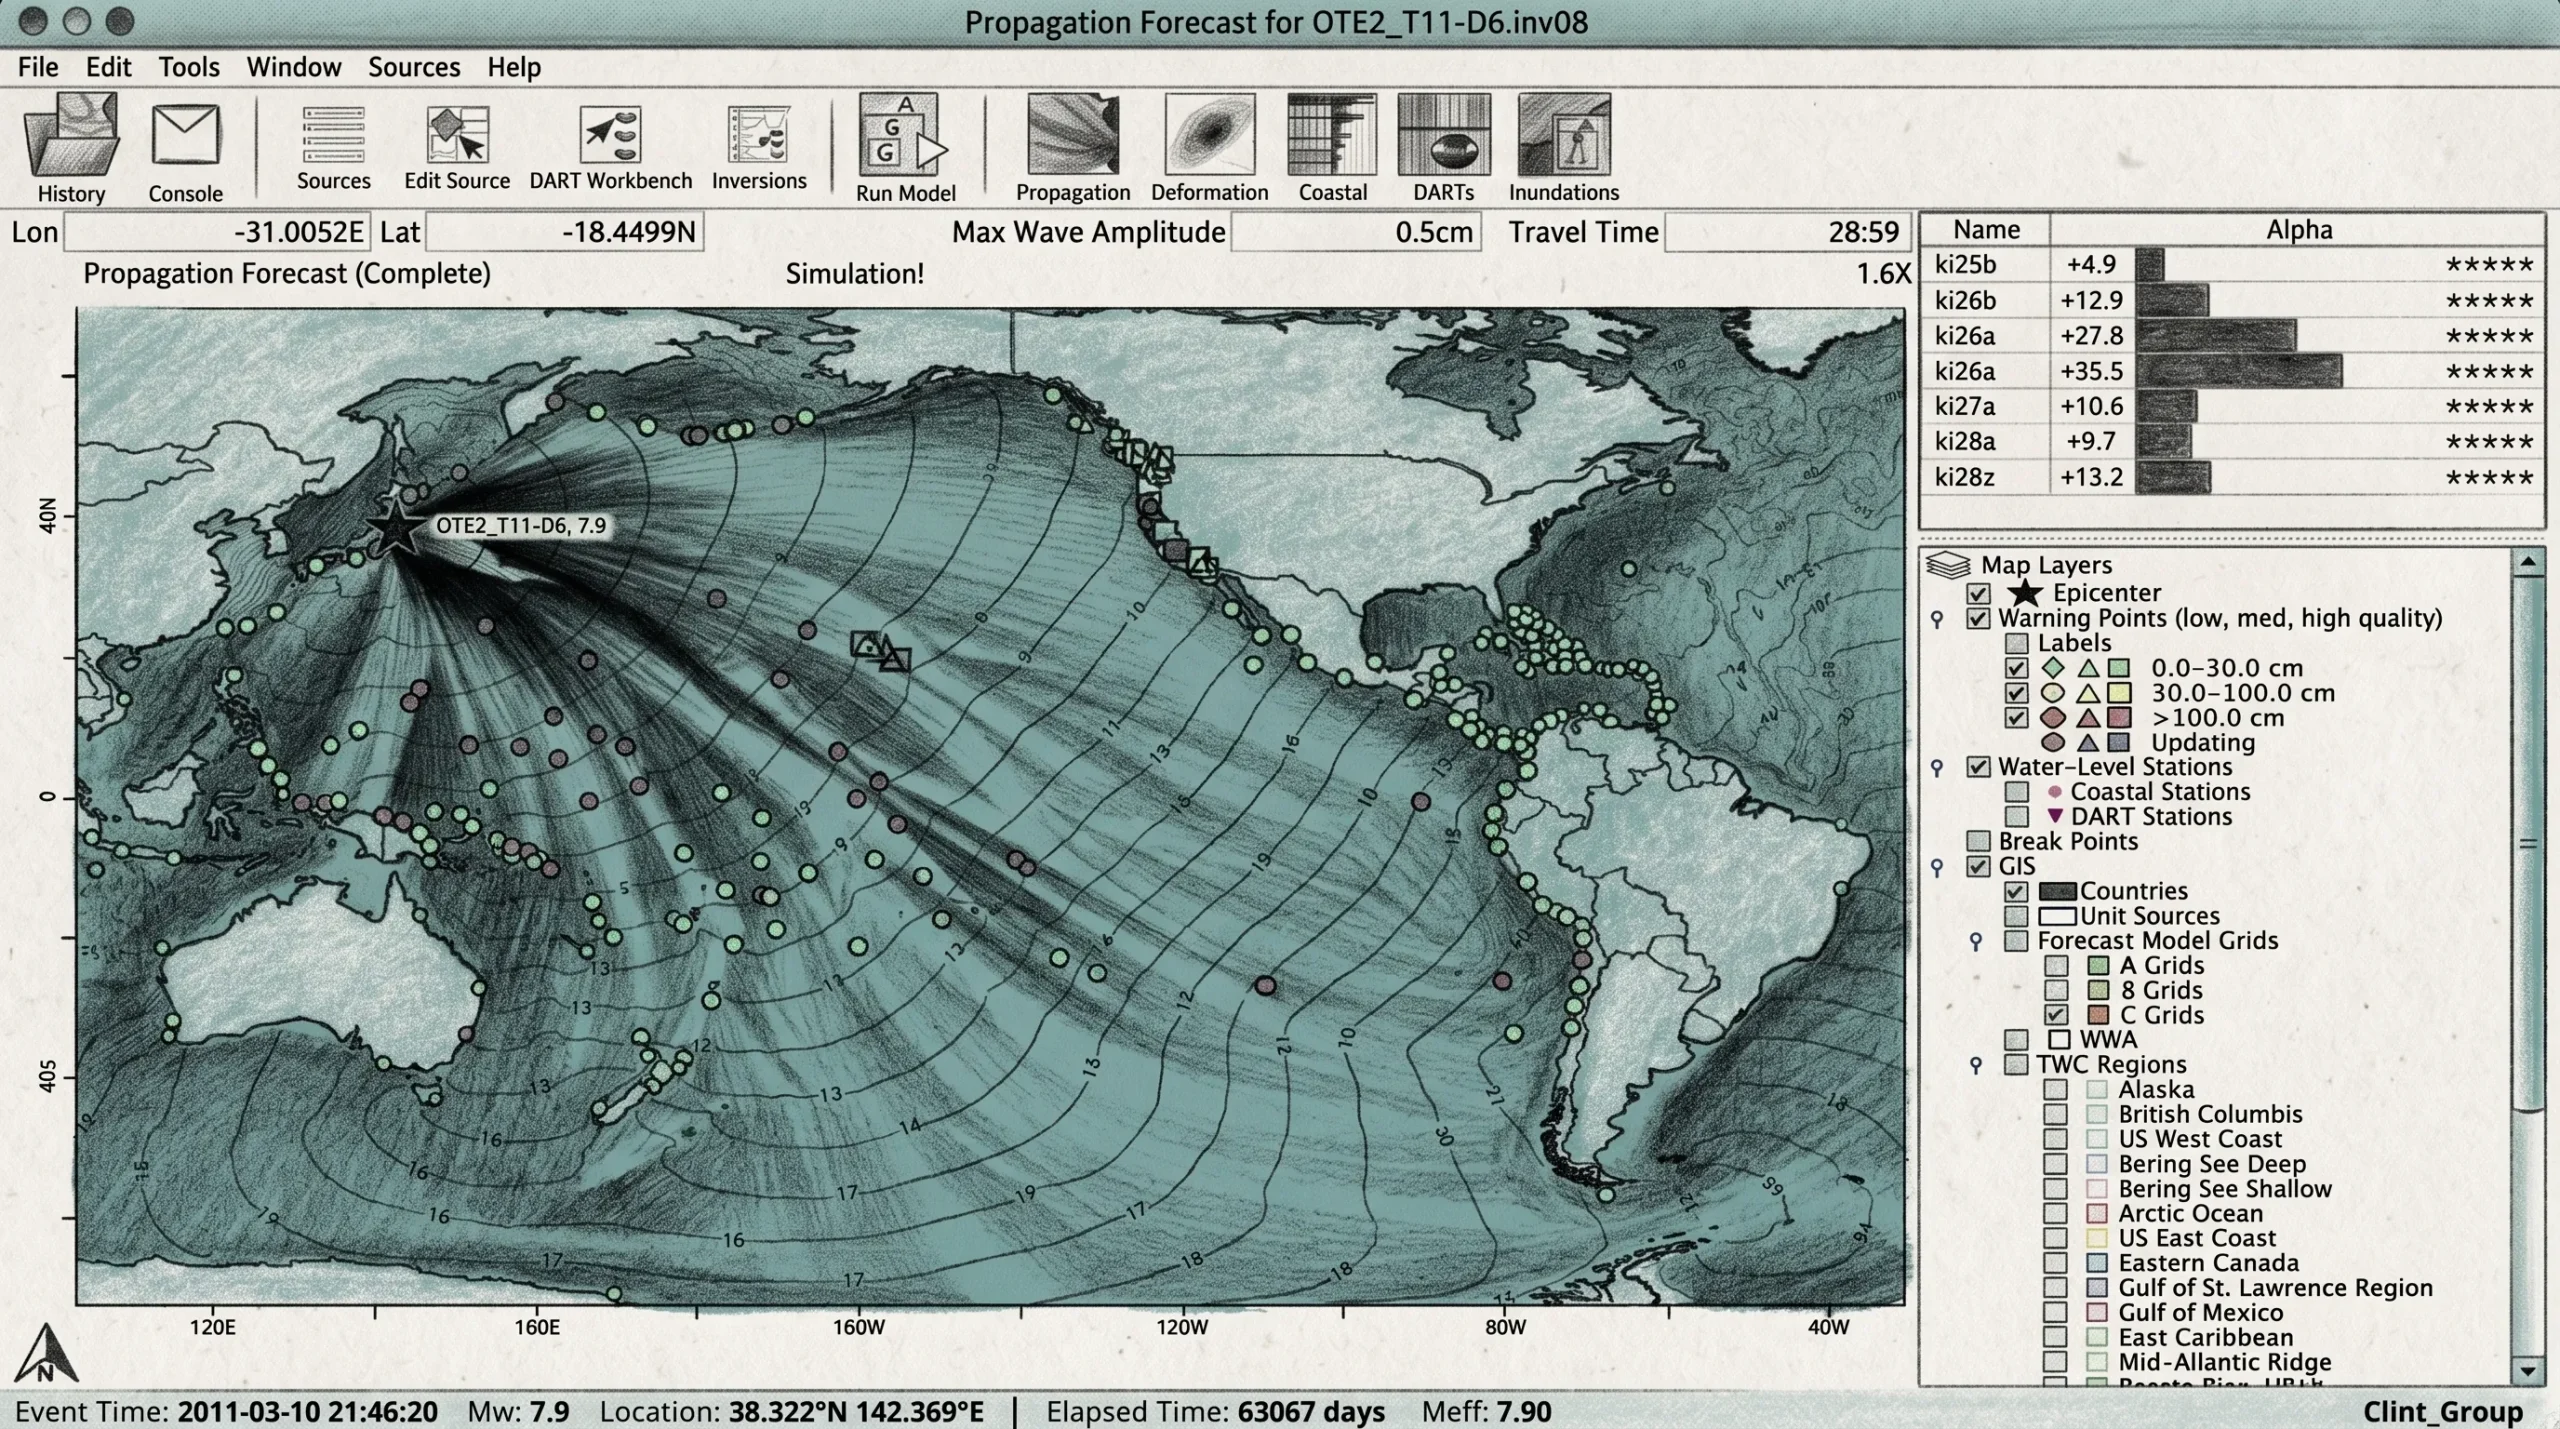The width and height of the screenshot is (2560, 1429).
Task: Show the Propagation view icon
Action: click(1073, 135)
